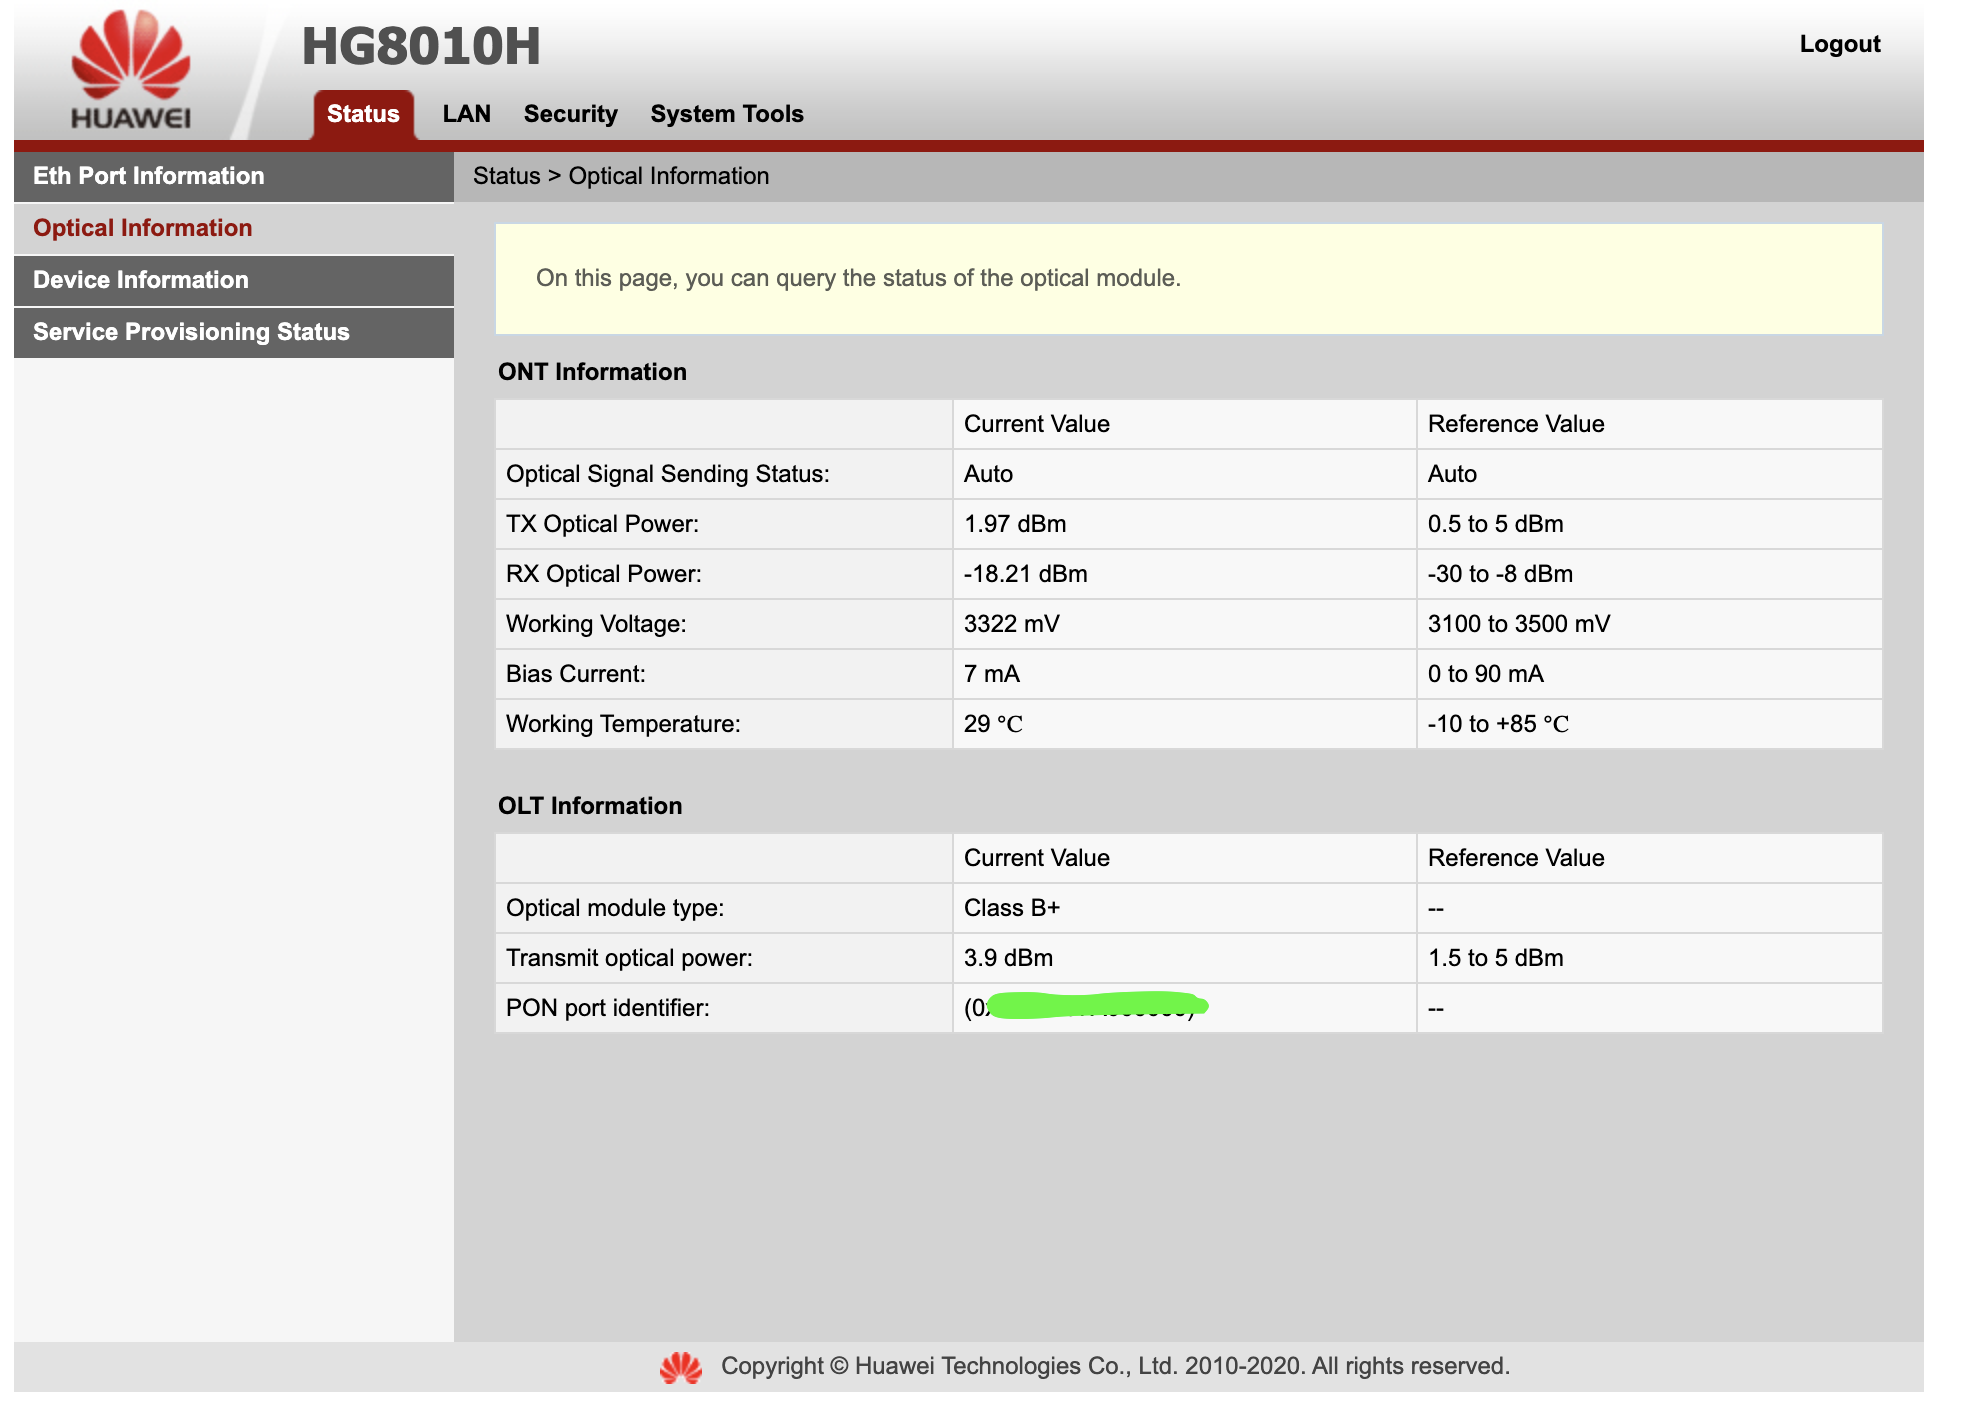Select Optical Information in the sidebar
The image size is (1978, 1420).
[142, 227]
